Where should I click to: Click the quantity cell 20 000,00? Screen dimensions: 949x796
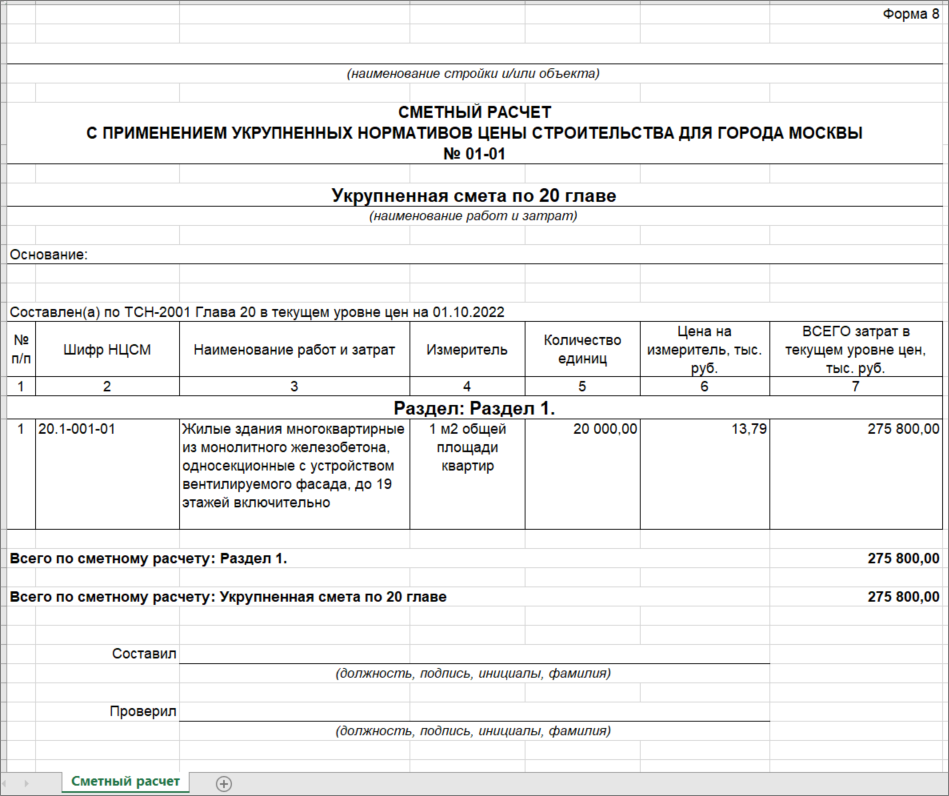[x=582, y=428]
